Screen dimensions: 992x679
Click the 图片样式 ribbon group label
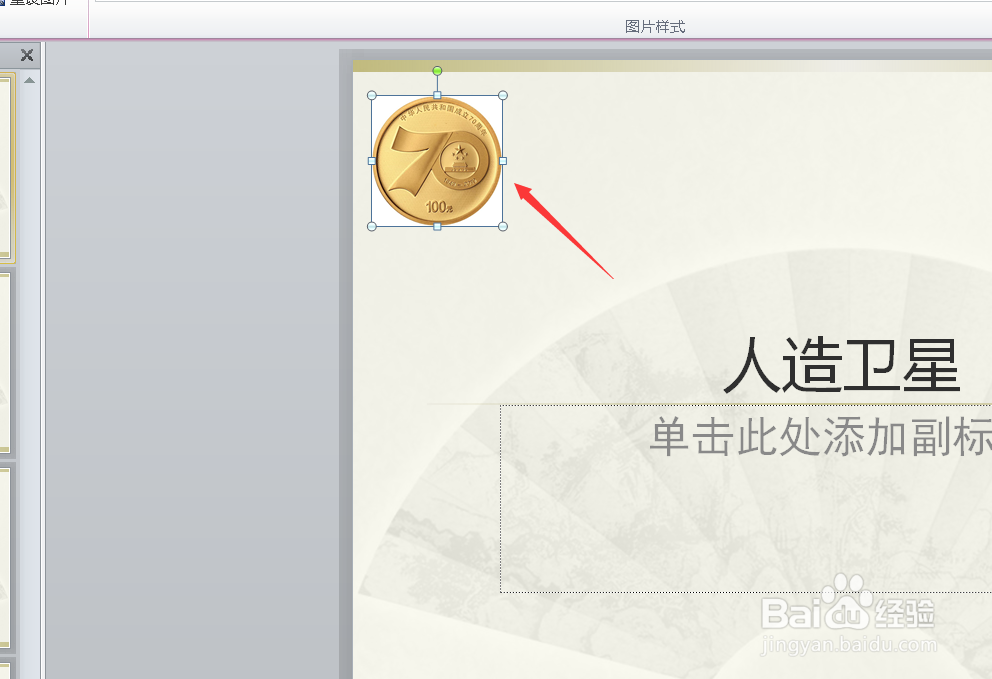[655, 27]
